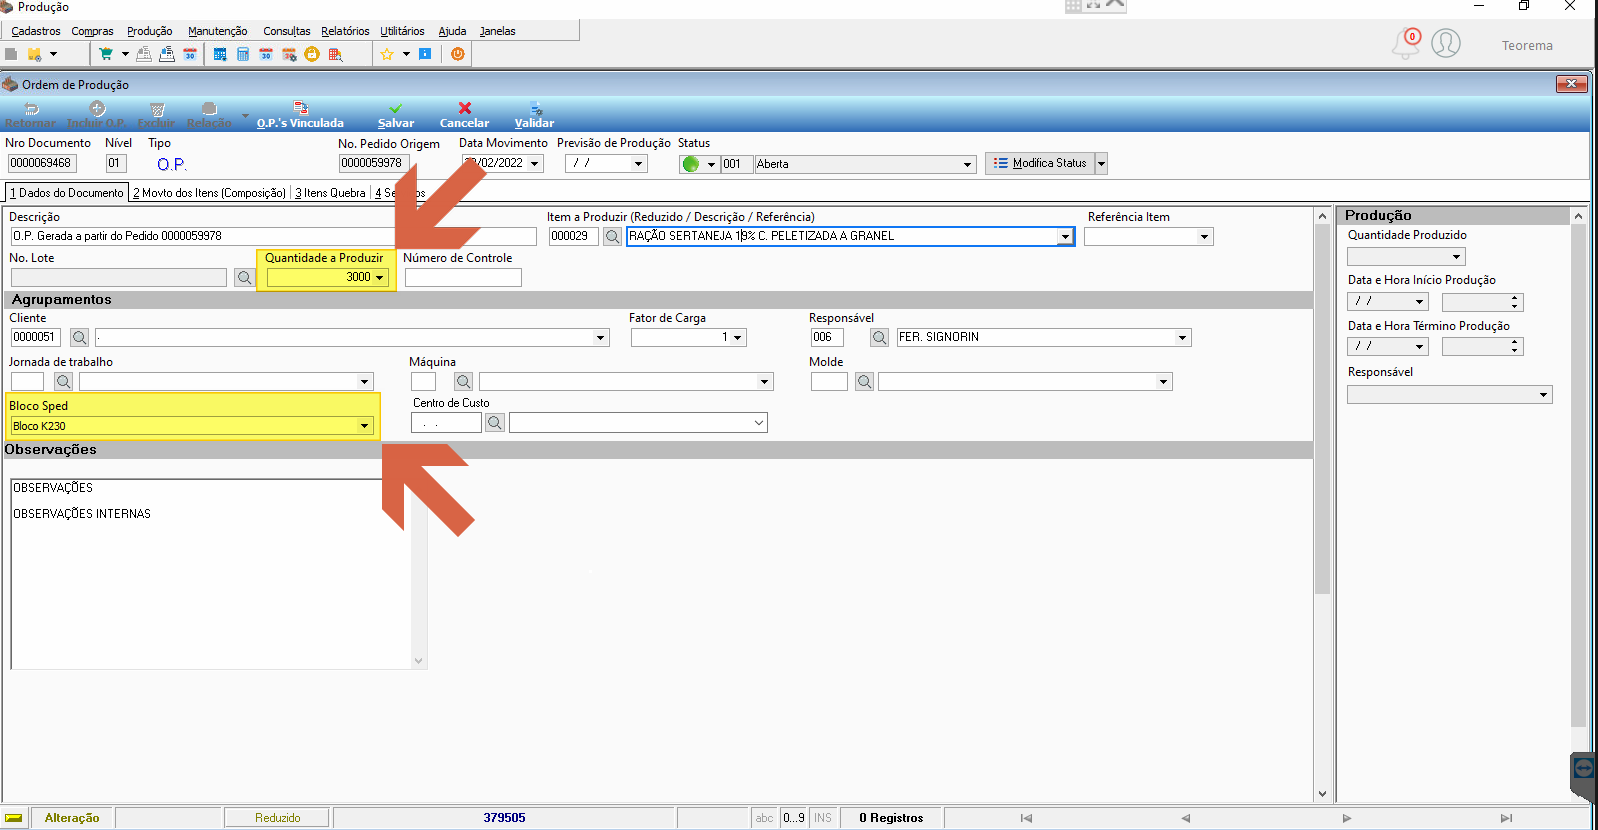Close the Ordem de Produção window
Image resolution: width=1598 pixels, height=830 pixels.
(x=1572, y=84)
